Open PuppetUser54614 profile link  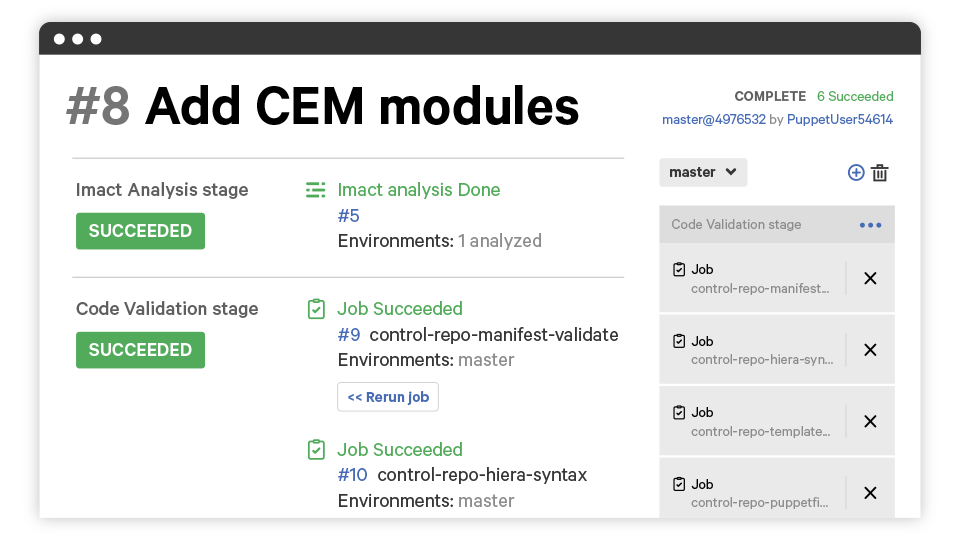click(x=839, y=119)
